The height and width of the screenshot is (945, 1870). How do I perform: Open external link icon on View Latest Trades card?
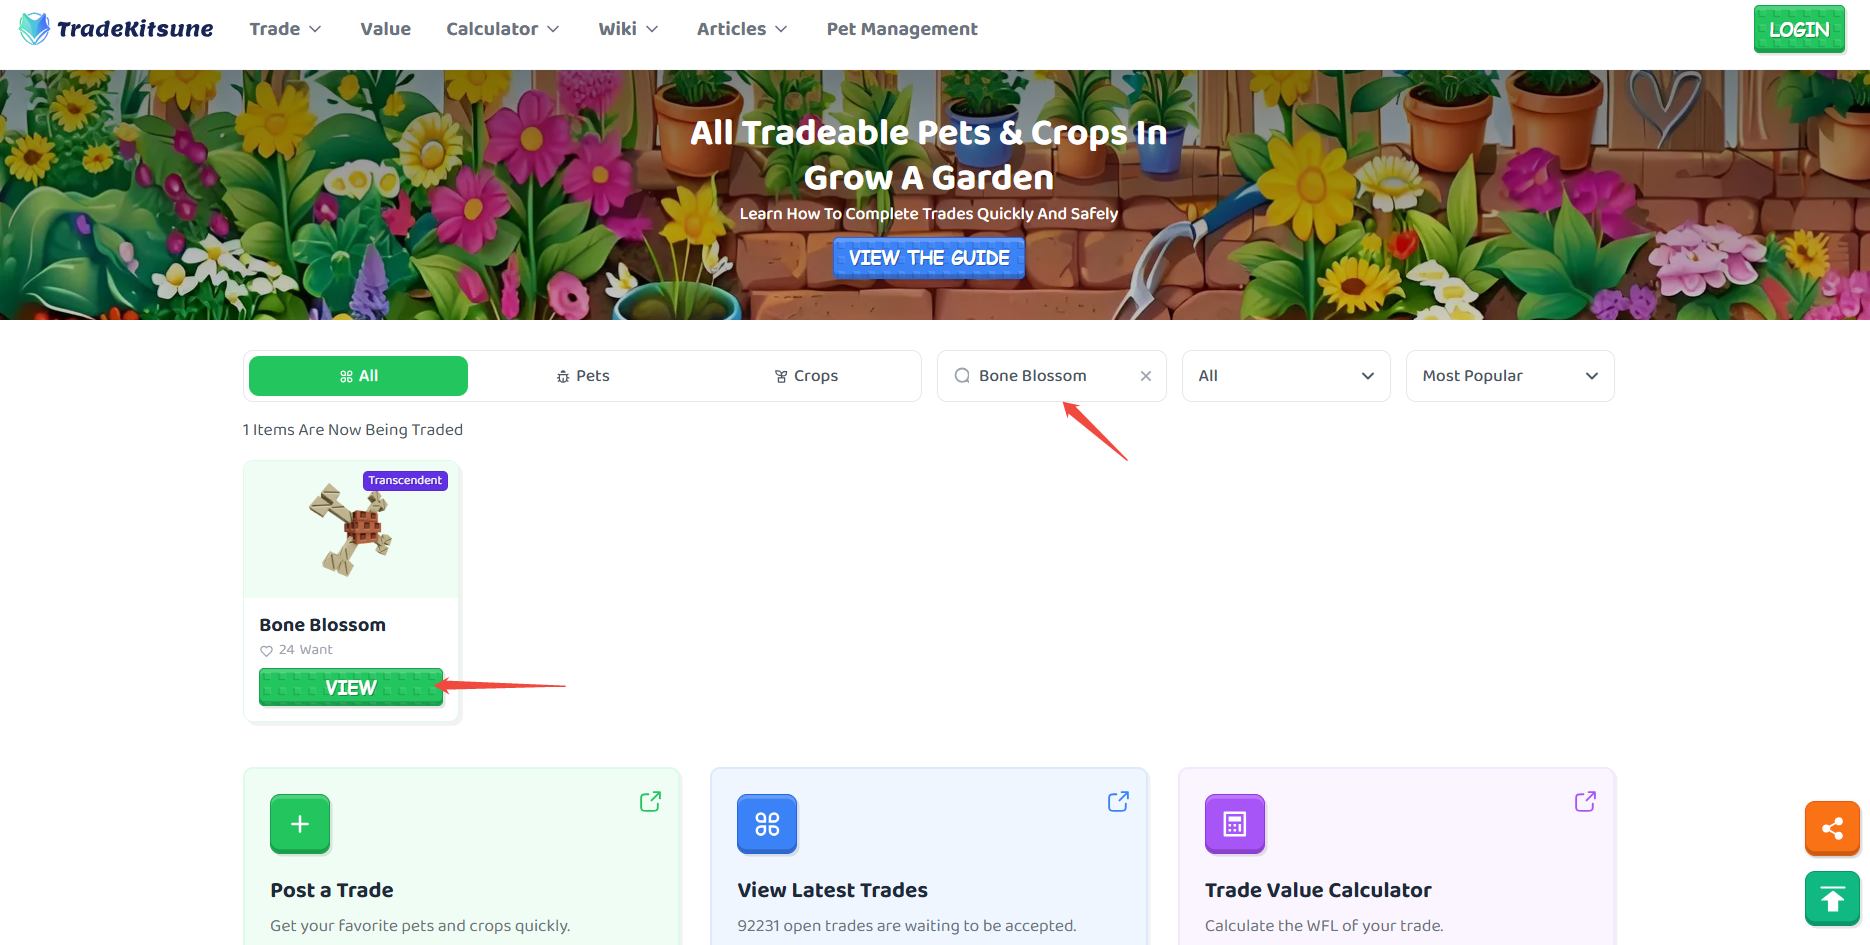point(1118,802)
